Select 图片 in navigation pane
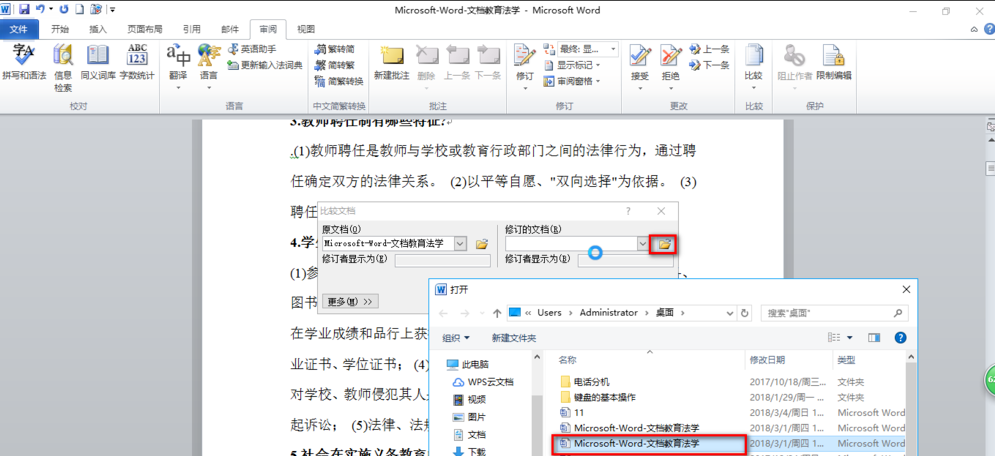 [469, 417]
